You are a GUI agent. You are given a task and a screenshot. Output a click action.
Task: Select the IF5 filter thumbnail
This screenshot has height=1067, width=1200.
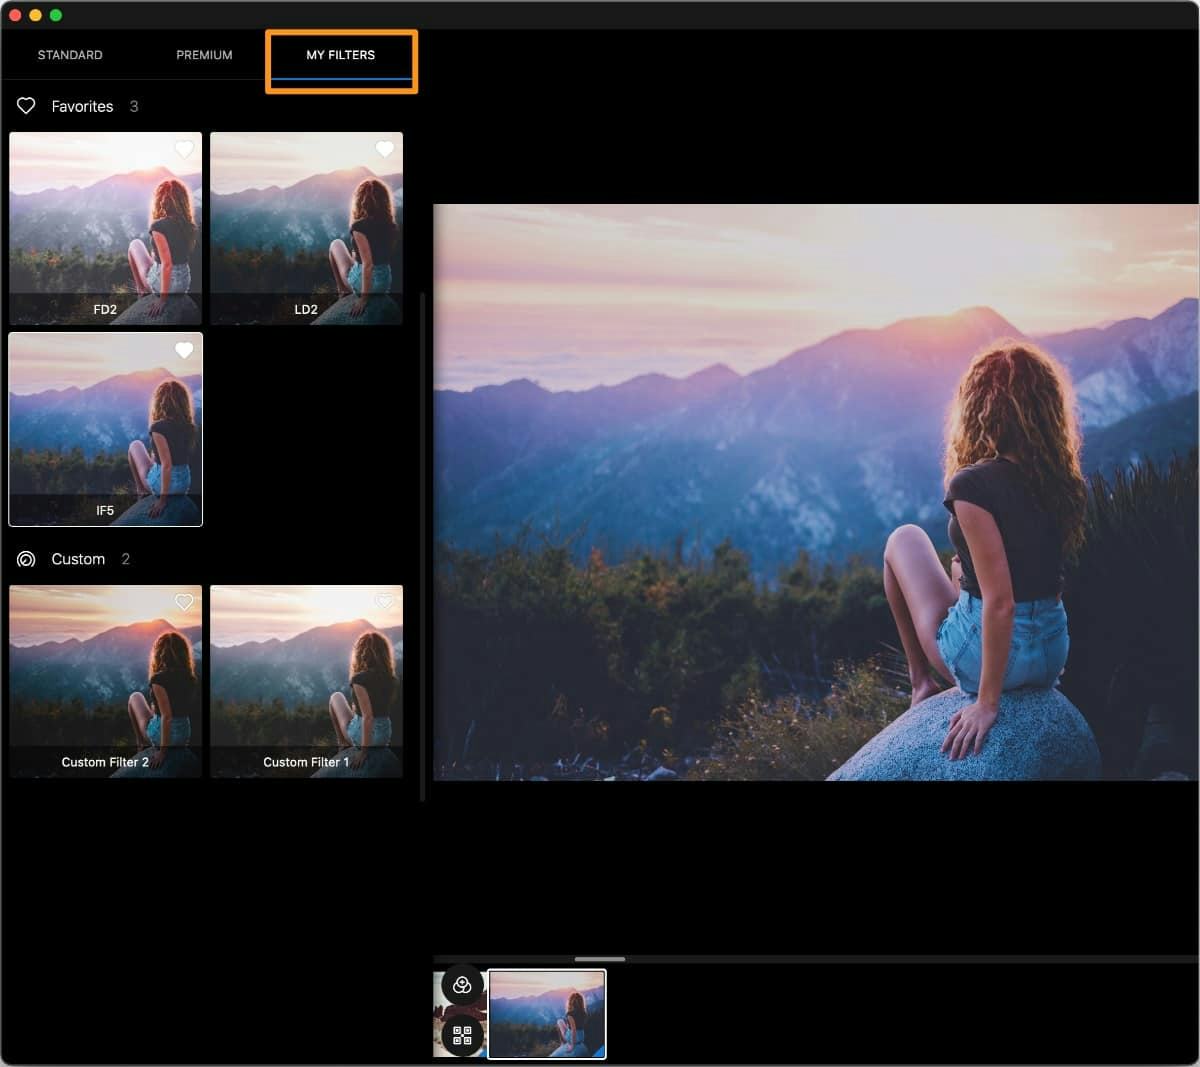(105, 440)
